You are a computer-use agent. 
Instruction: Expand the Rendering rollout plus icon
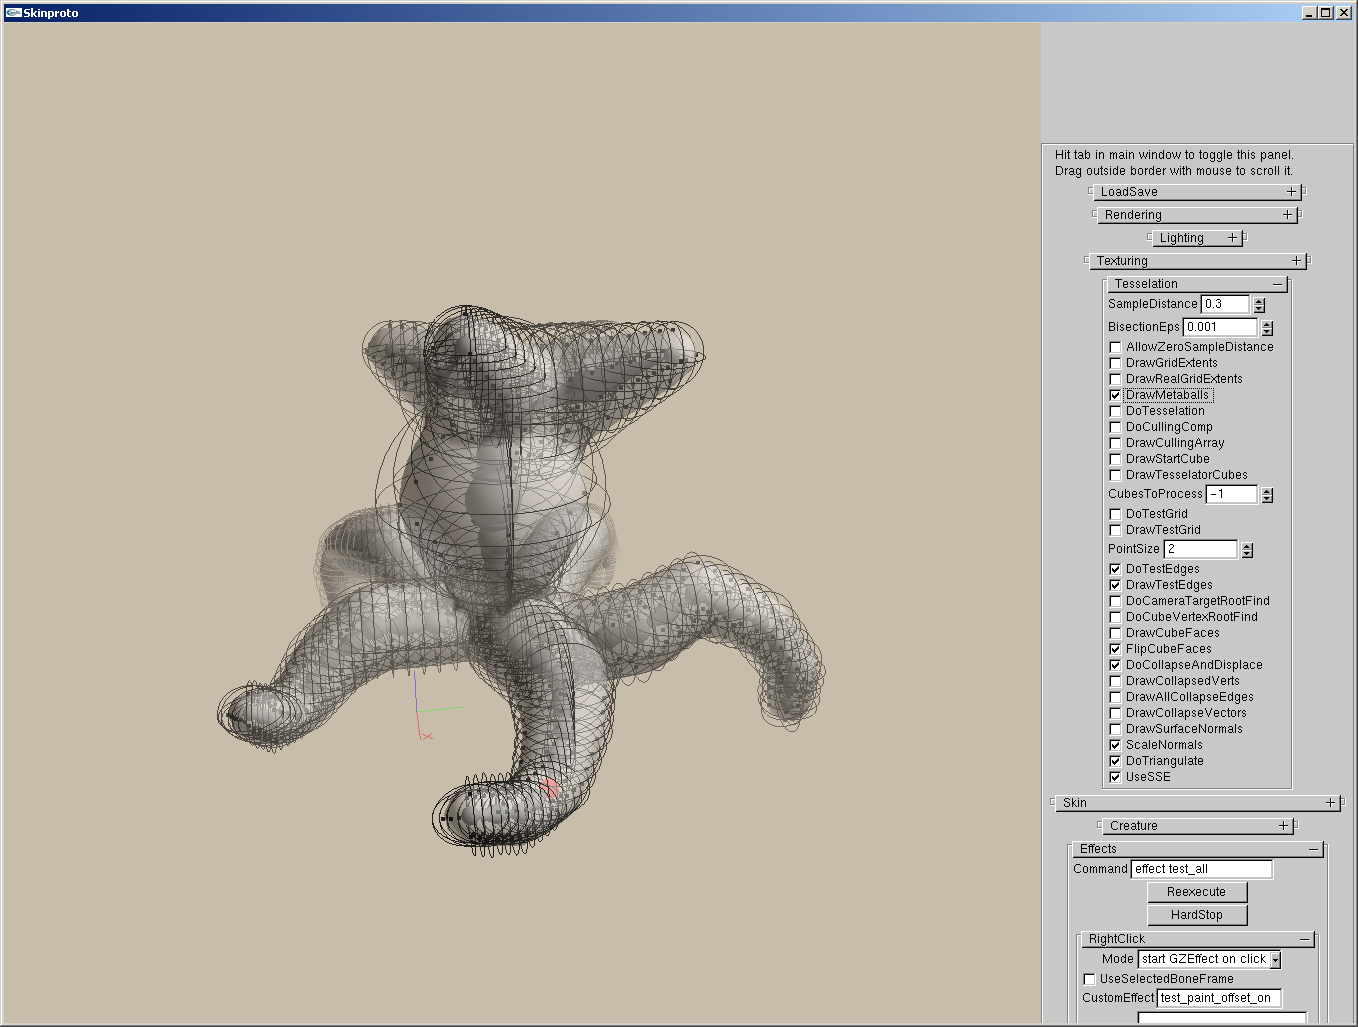[x=1287, y=215]
